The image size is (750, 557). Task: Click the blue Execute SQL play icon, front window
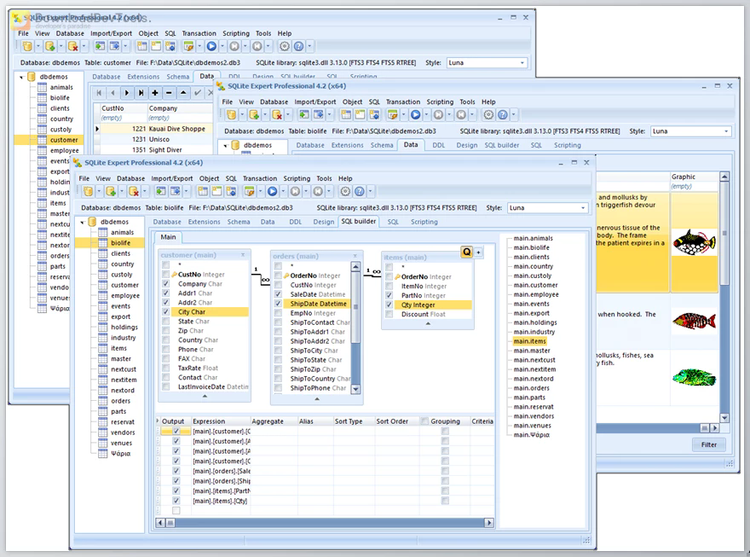272,191
